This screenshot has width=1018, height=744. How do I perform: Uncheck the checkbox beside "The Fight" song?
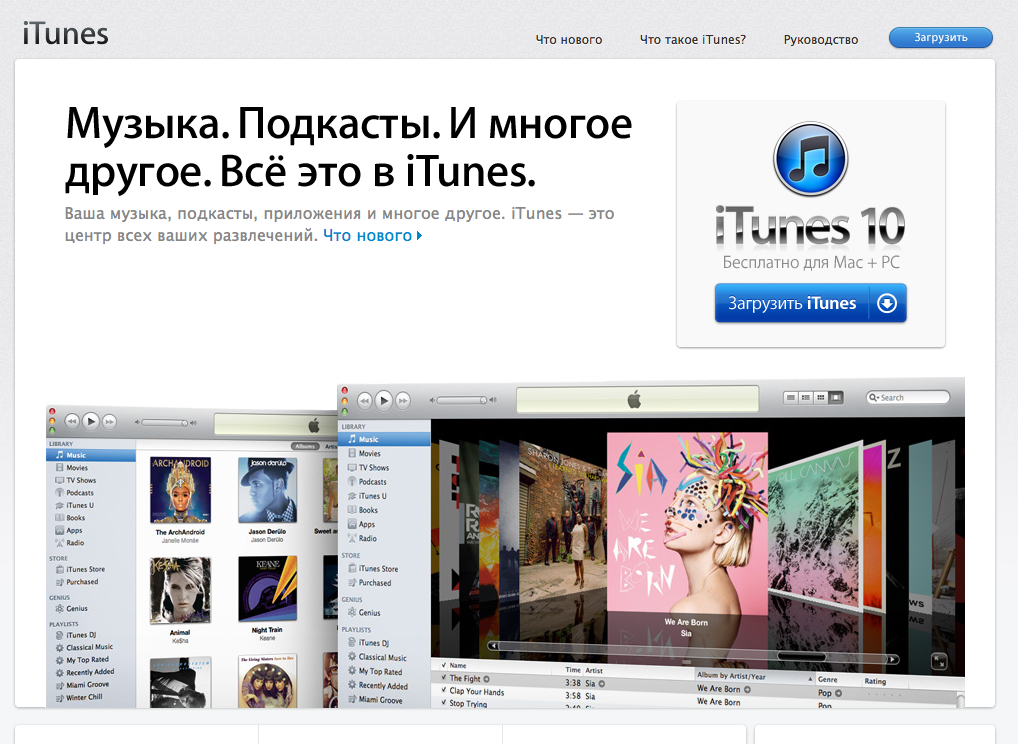[443, 678]
